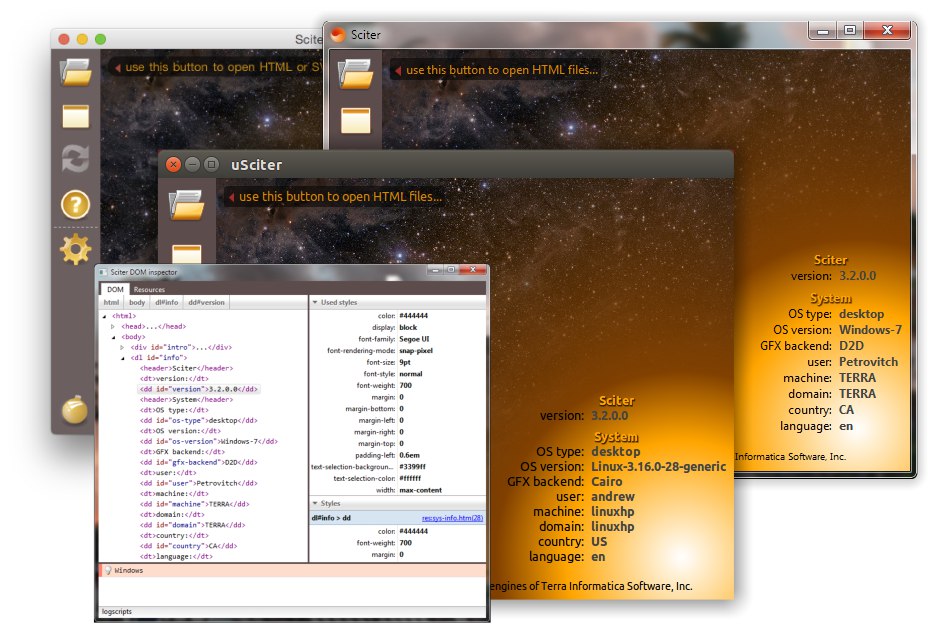Close the uSciter window with its red button

coord(173,164)
